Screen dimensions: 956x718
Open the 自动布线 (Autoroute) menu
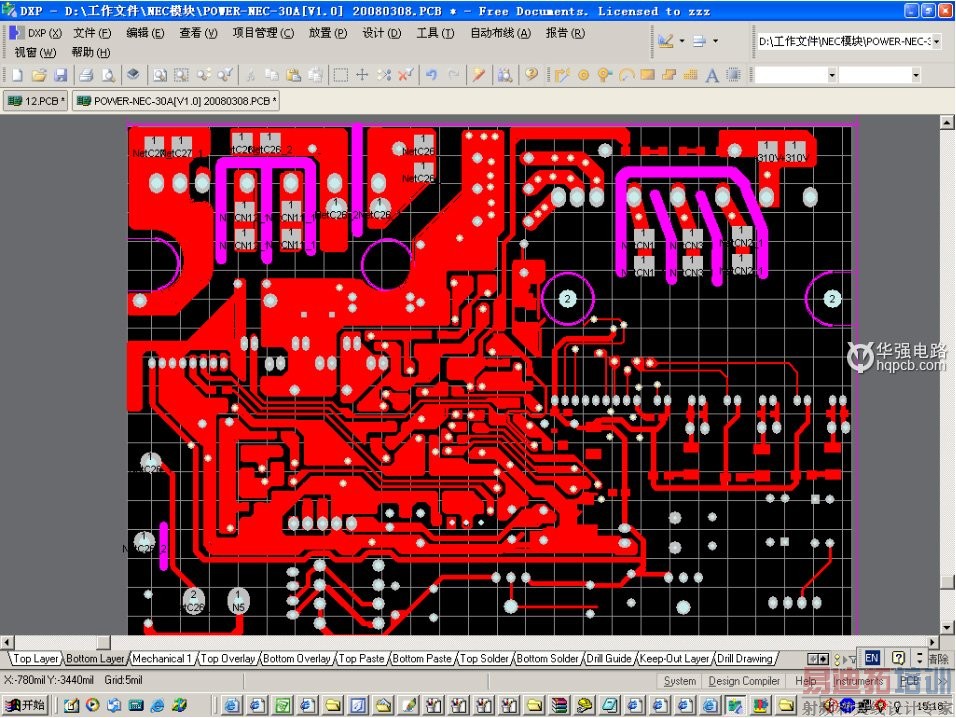pos(499,32)
